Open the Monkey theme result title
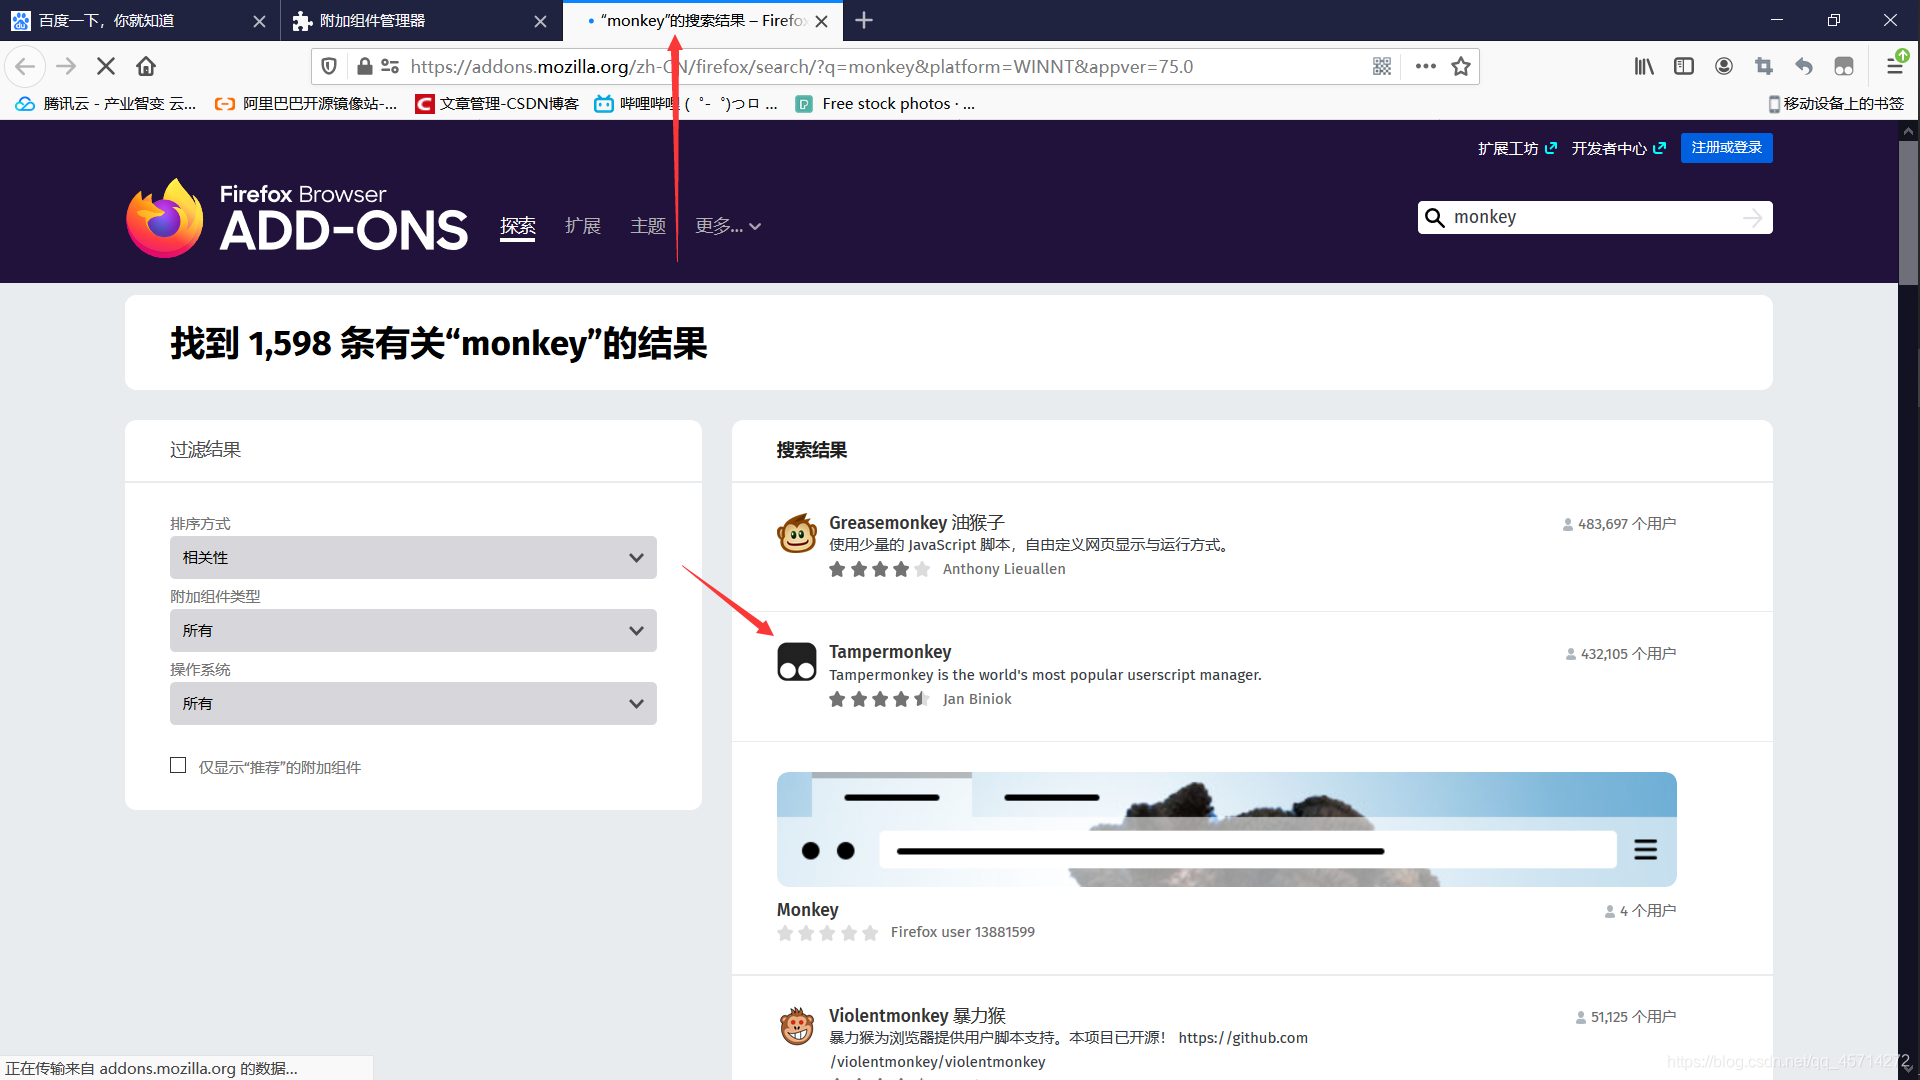 coord(807,909)
